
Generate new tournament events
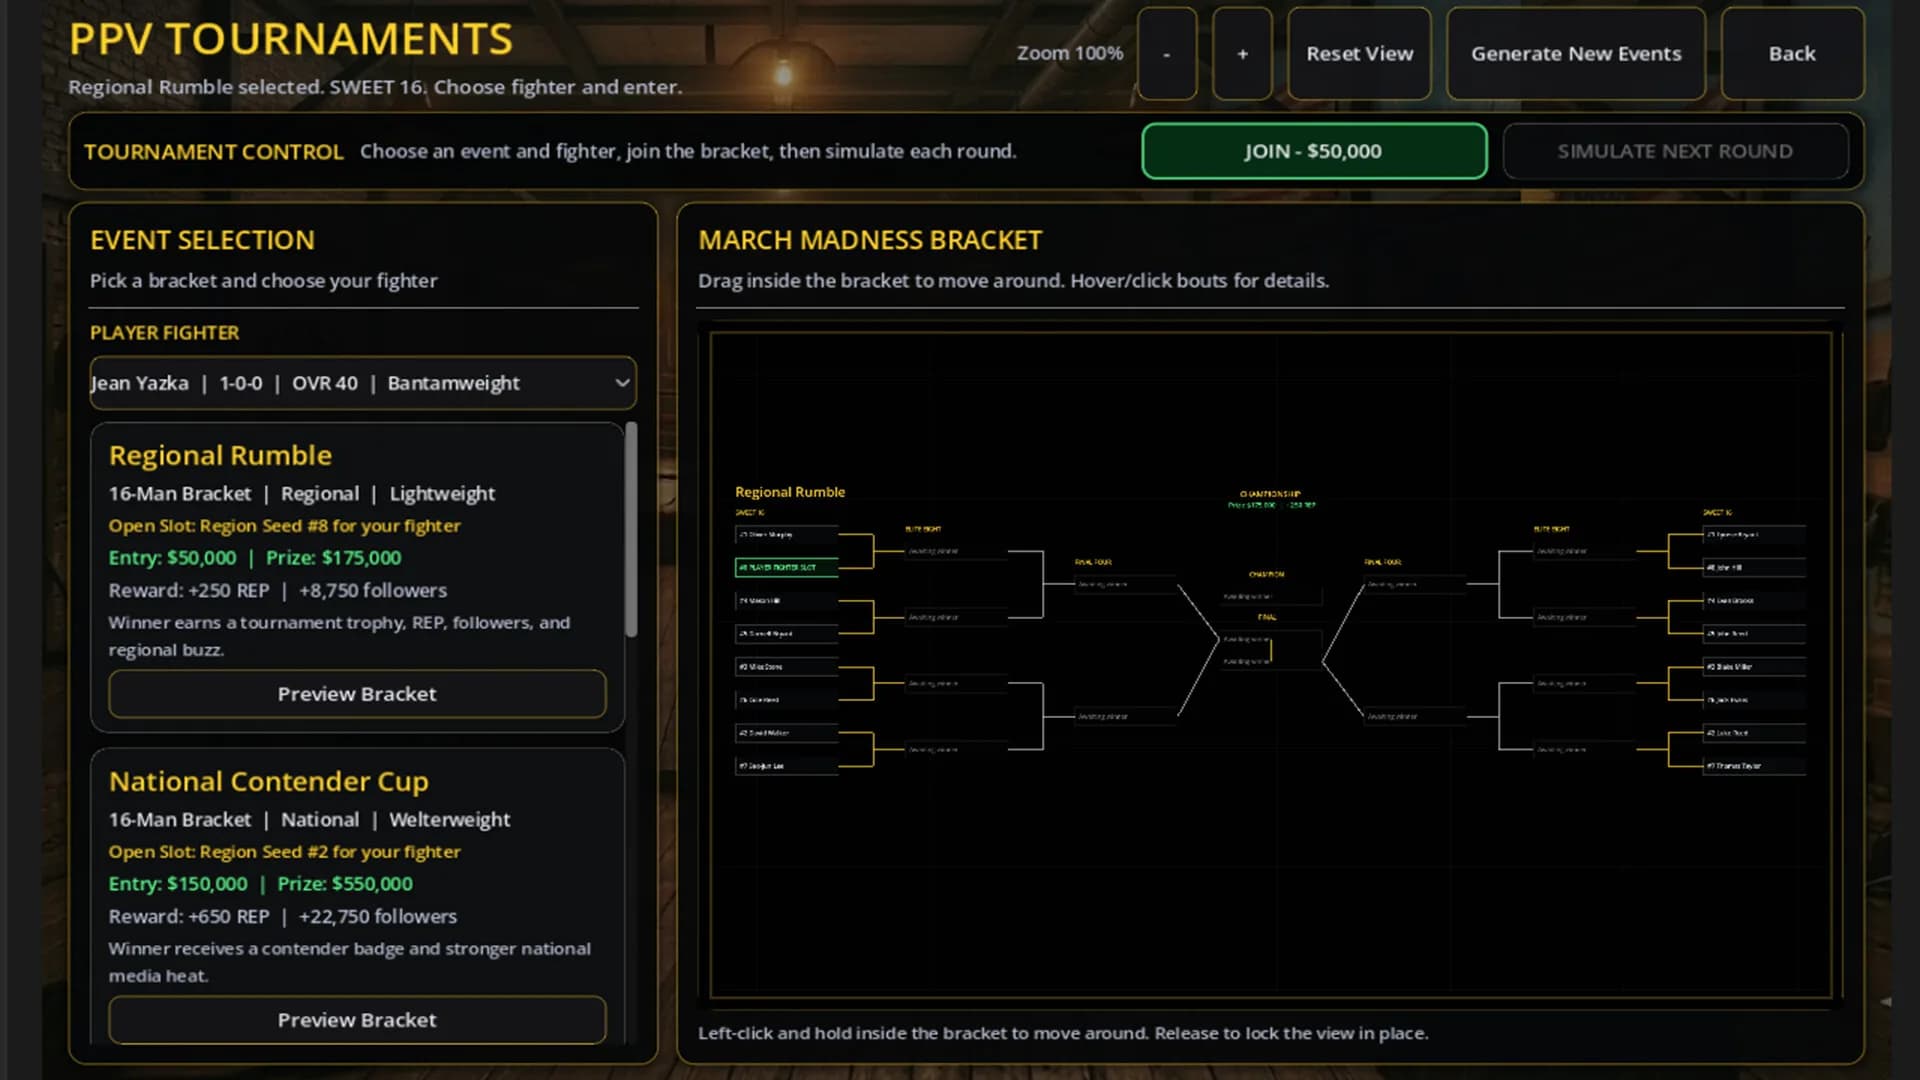pos(1576,54)
